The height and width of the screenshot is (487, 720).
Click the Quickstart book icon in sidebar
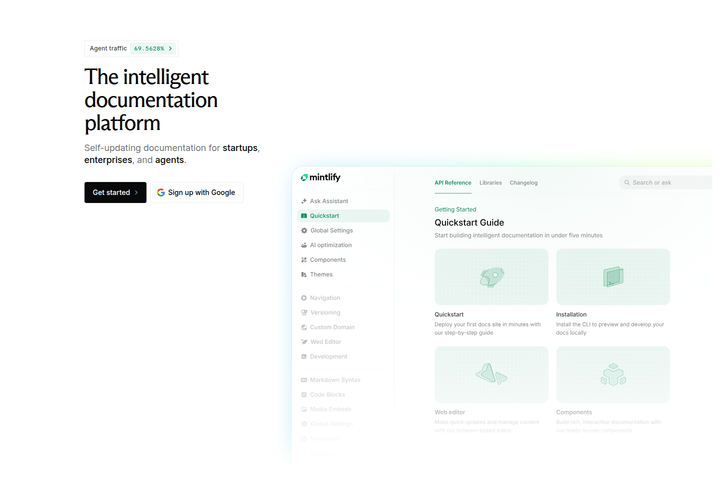[x=304, y=216]
